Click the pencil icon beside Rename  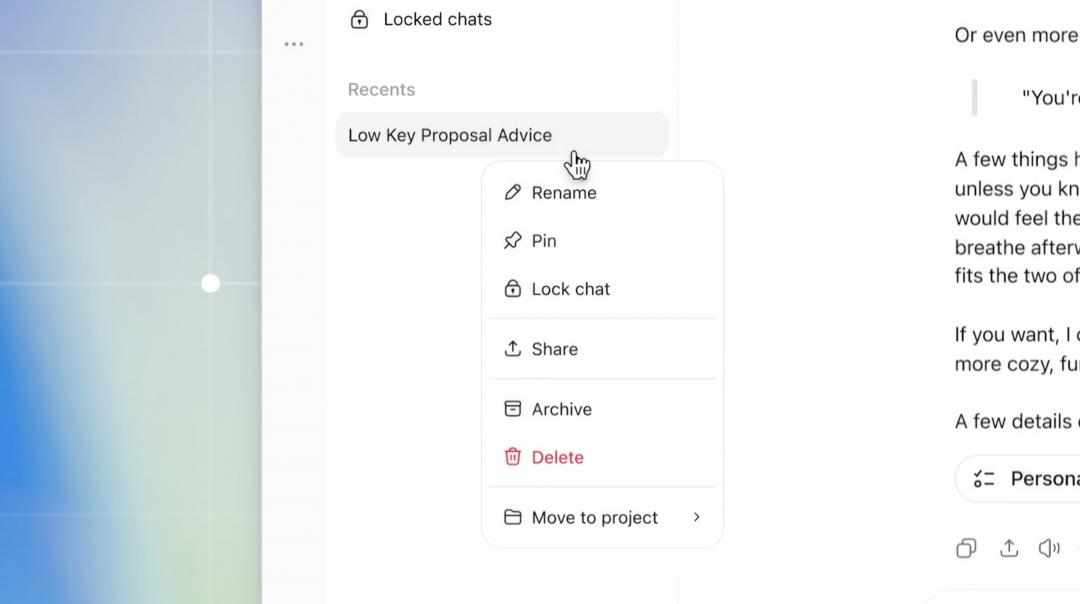tap(512, 192)
